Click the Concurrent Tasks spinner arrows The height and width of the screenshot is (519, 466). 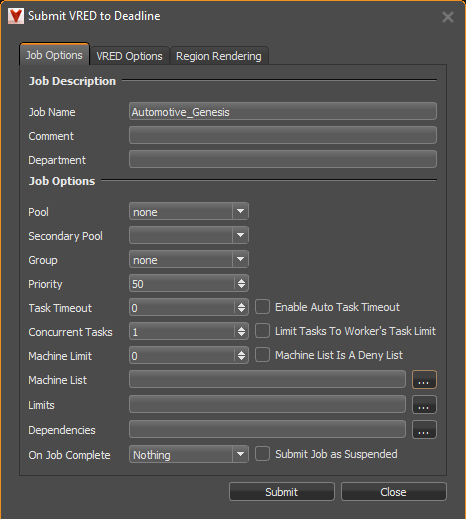(241, 331)
